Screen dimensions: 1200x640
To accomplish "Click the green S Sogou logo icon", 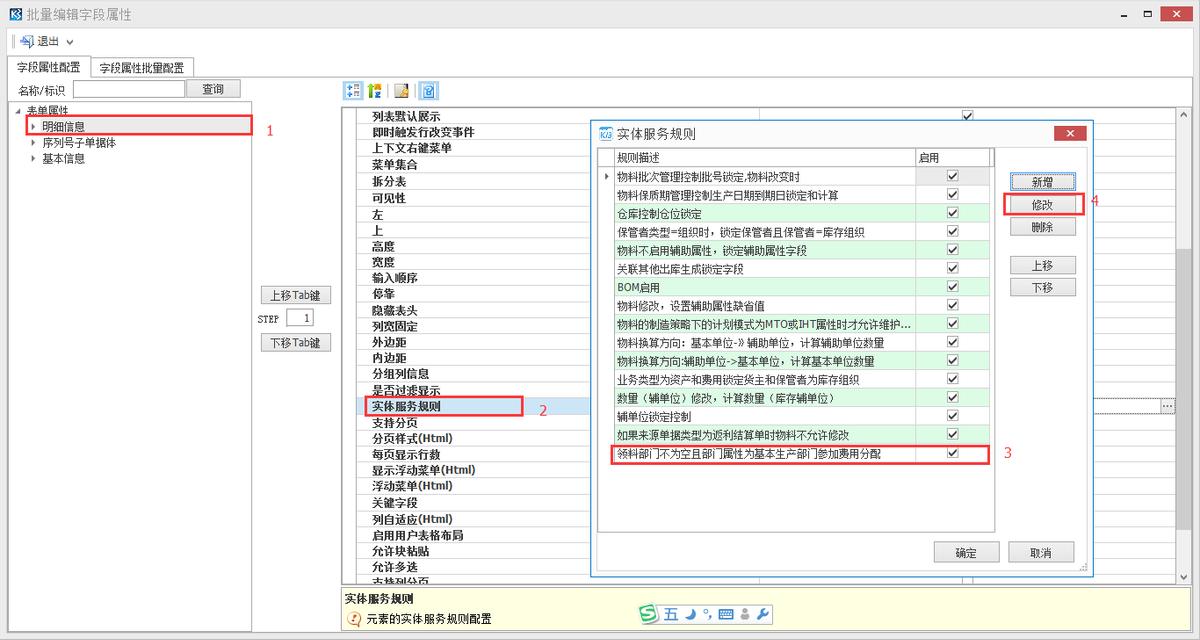I will point(648,613).
